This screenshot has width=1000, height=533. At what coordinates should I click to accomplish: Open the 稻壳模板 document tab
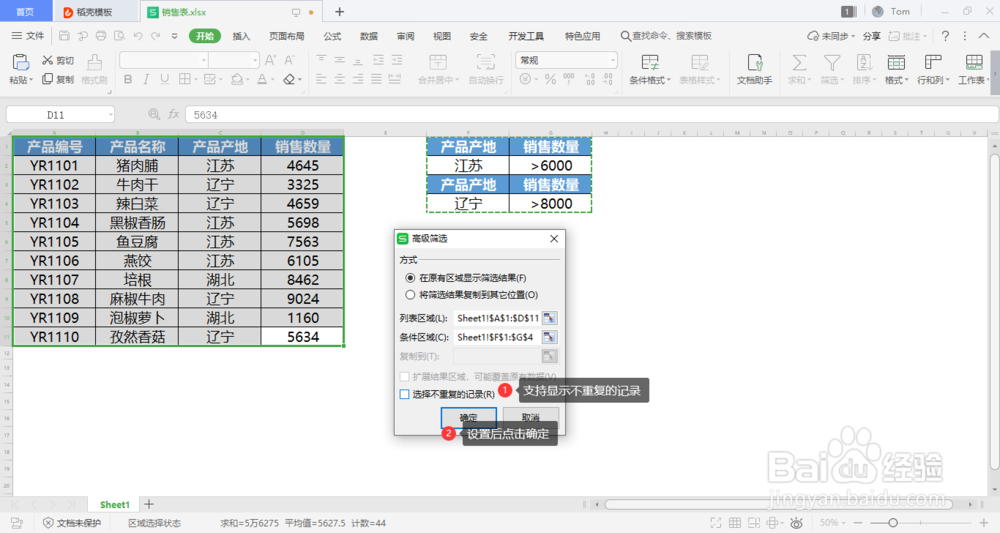point(94,12)
